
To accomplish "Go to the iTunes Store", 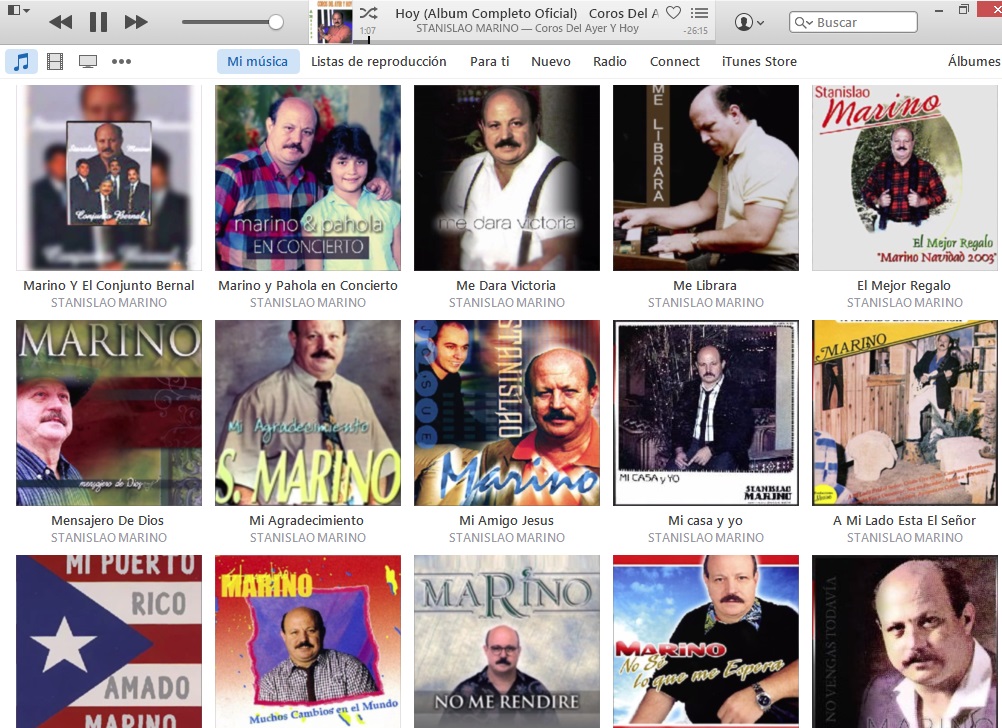I will pos(758,61).
